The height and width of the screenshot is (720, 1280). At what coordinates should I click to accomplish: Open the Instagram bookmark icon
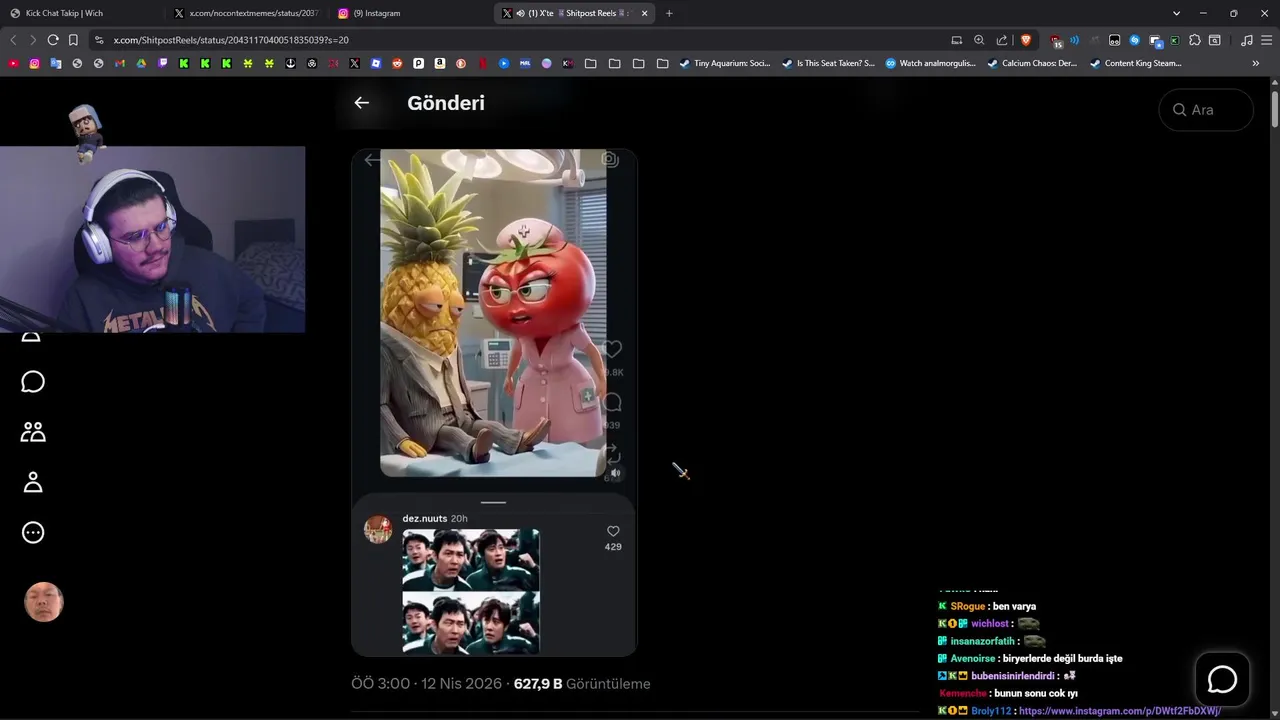34,63
